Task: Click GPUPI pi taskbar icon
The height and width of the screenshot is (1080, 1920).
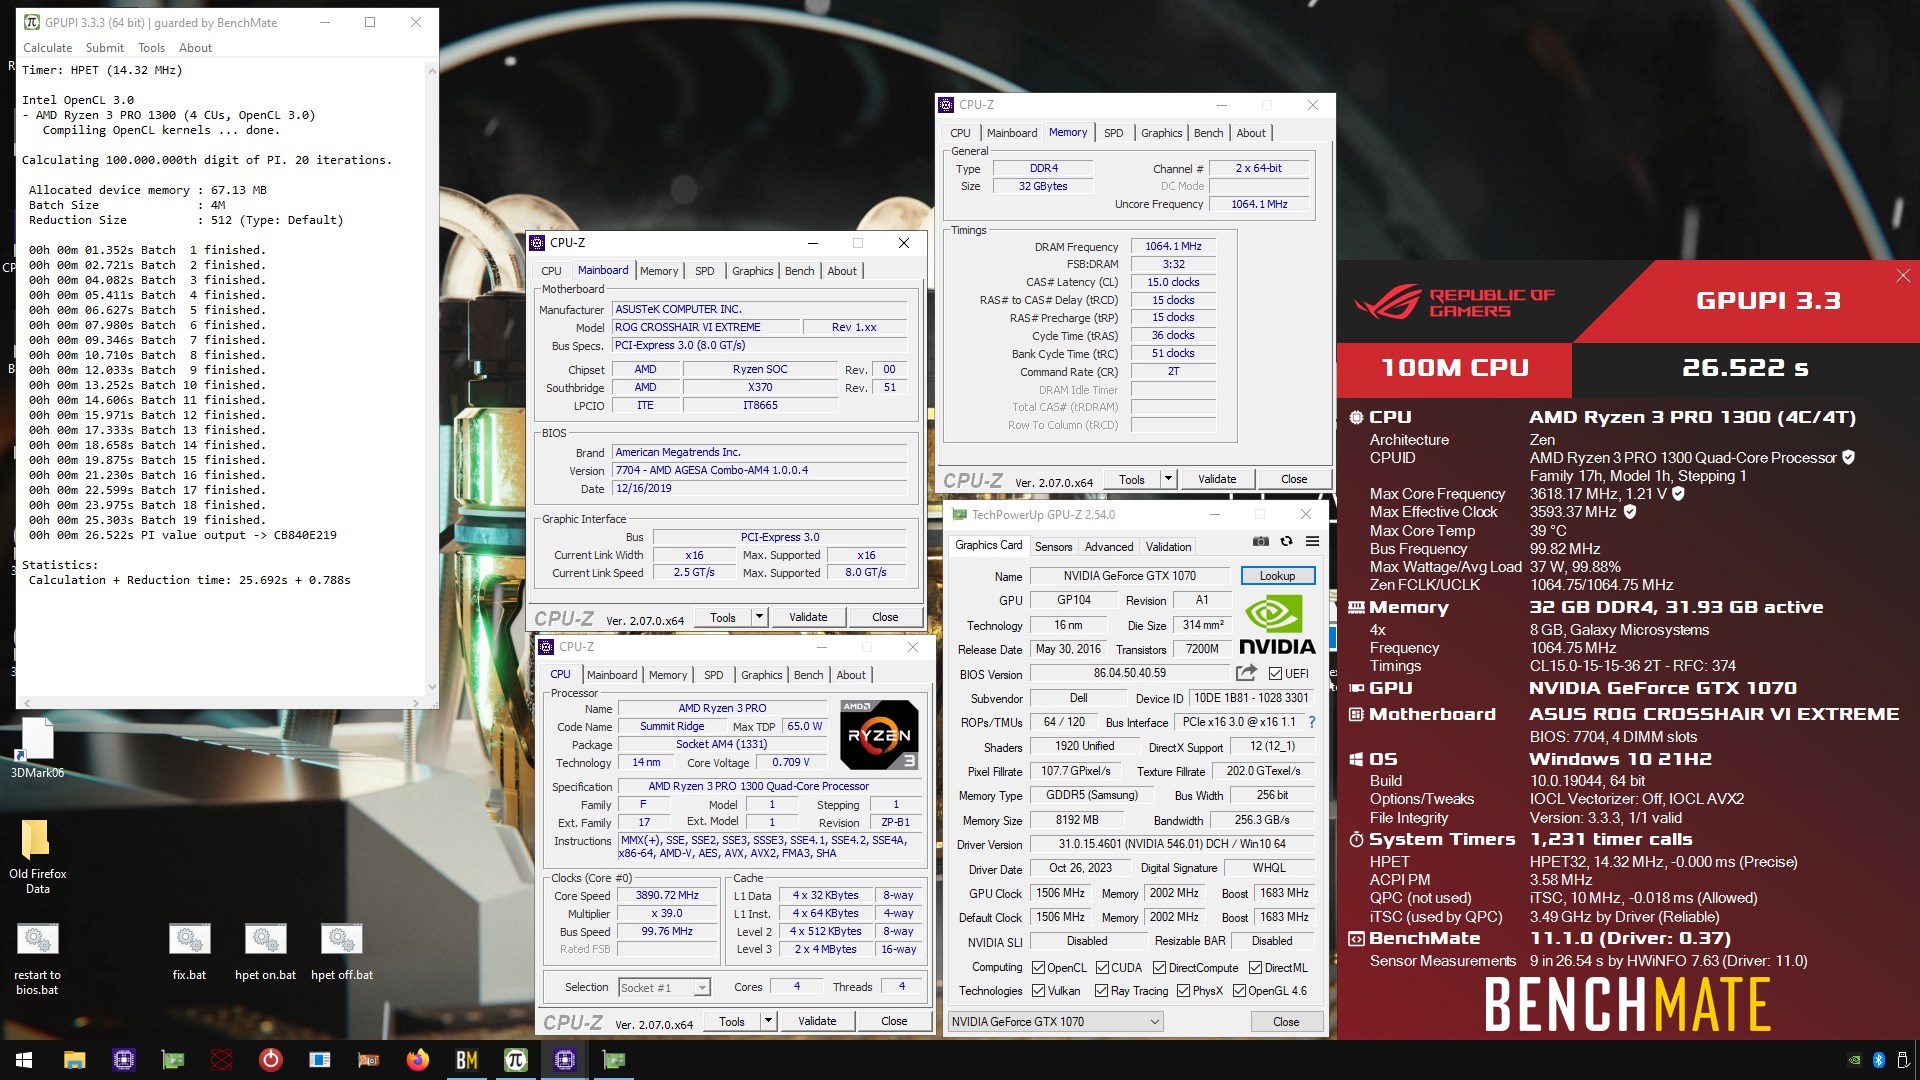Action: coord(515,1060)
